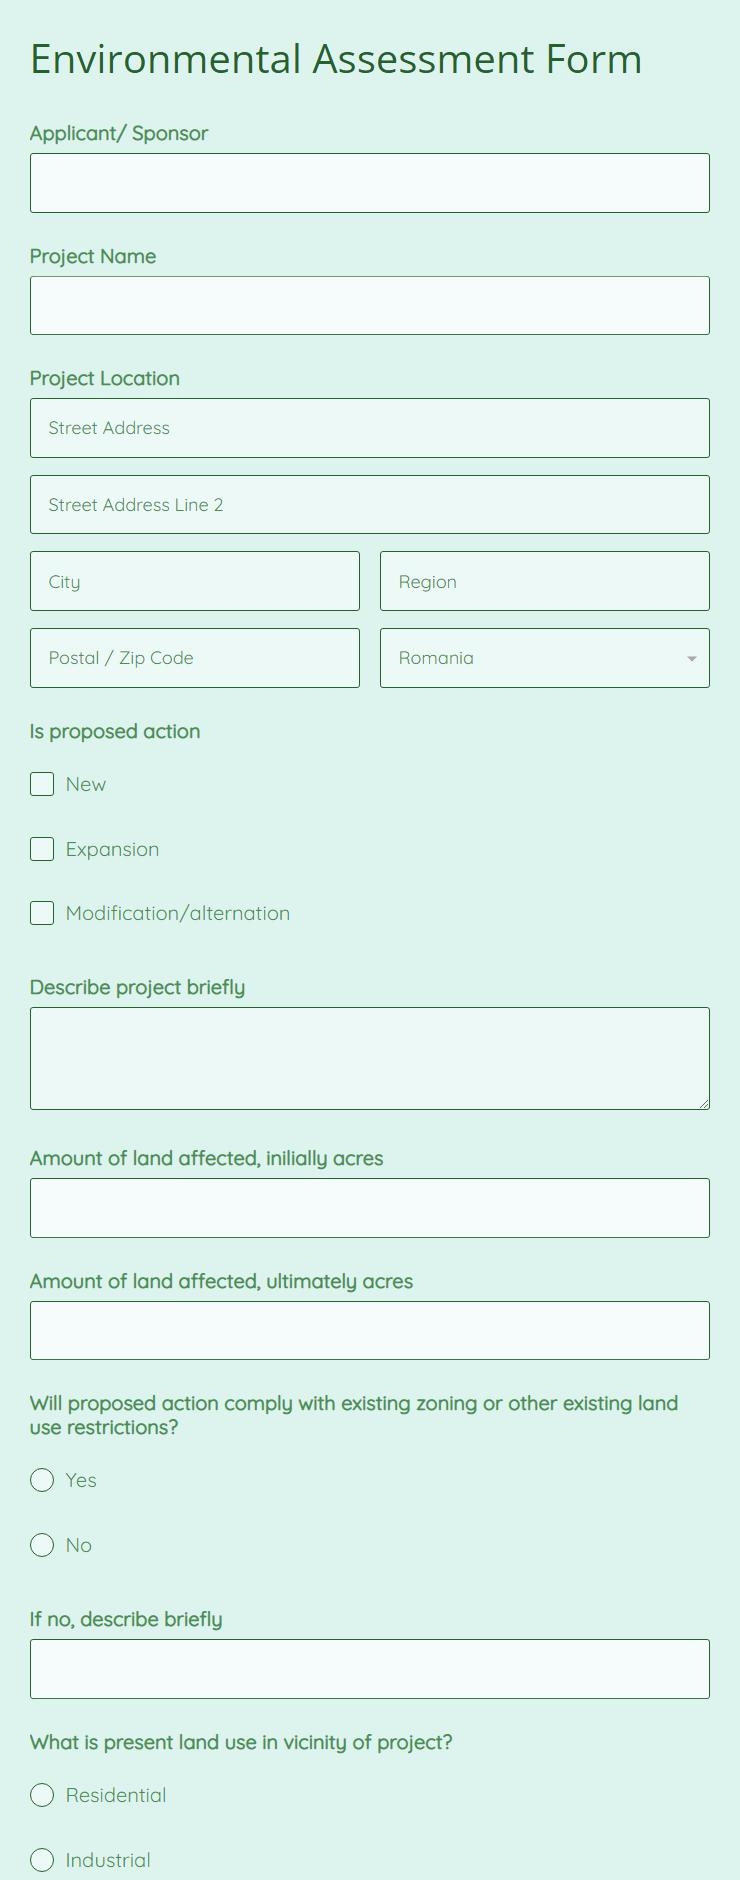Click the Region input field
Viewport: 740px width, 1880px height.
tap(544, 581)
